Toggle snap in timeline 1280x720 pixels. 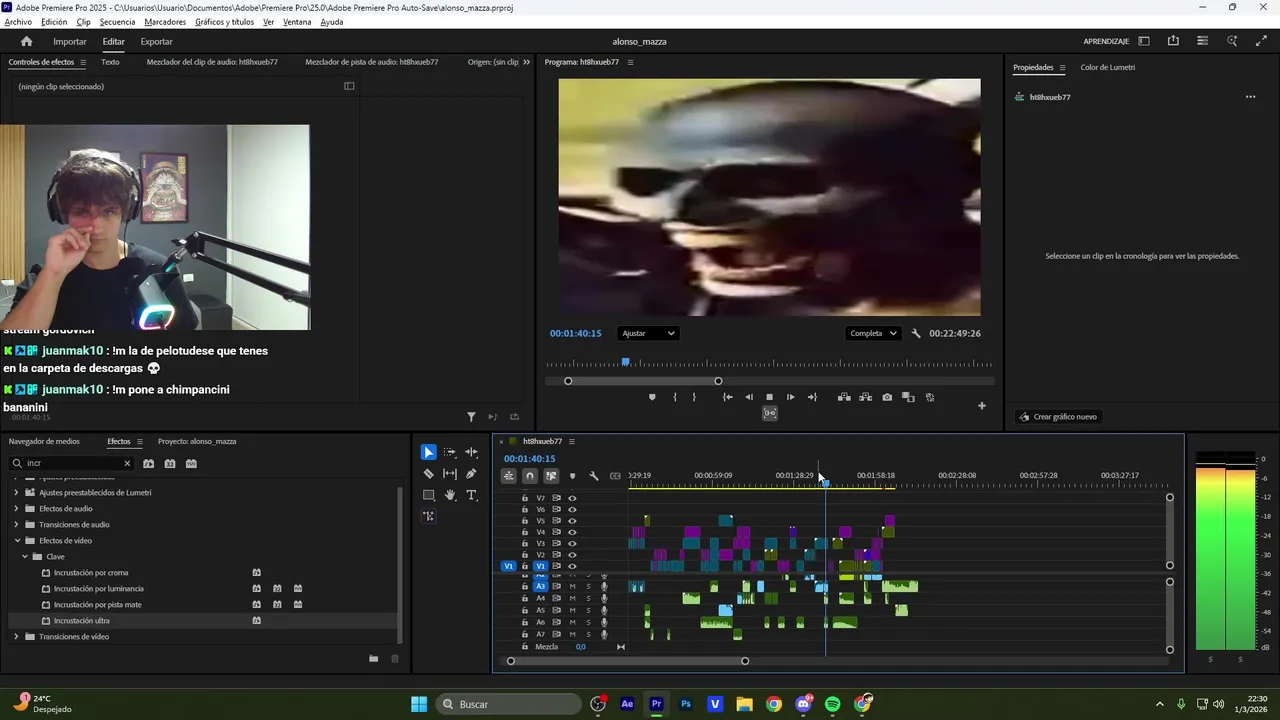pos(530,476)
